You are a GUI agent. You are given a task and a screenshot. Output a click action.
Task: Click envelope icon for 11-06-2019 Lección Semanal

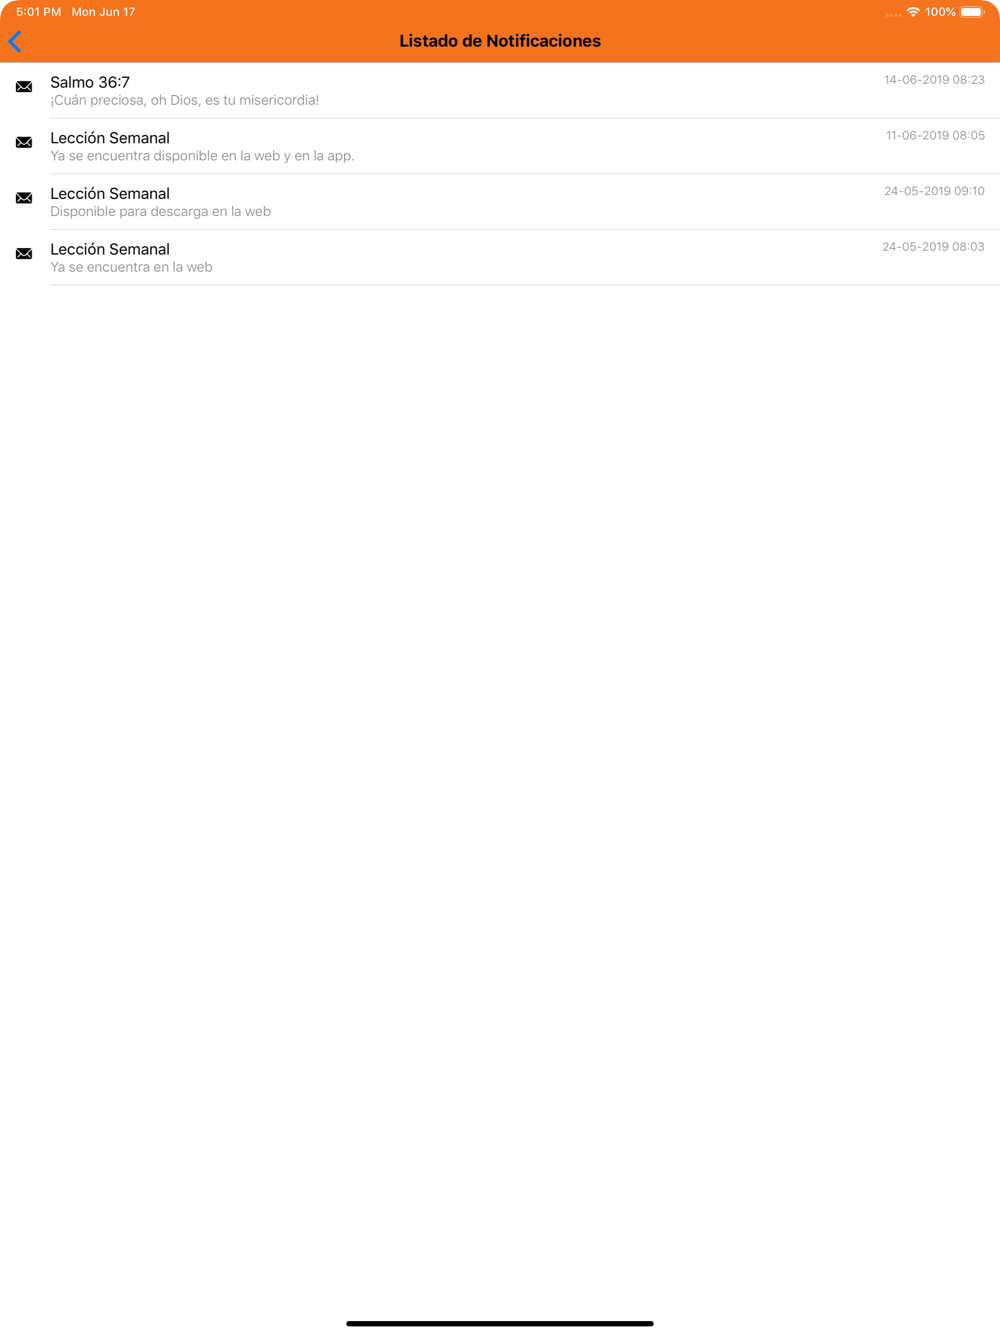coord(24,143)
